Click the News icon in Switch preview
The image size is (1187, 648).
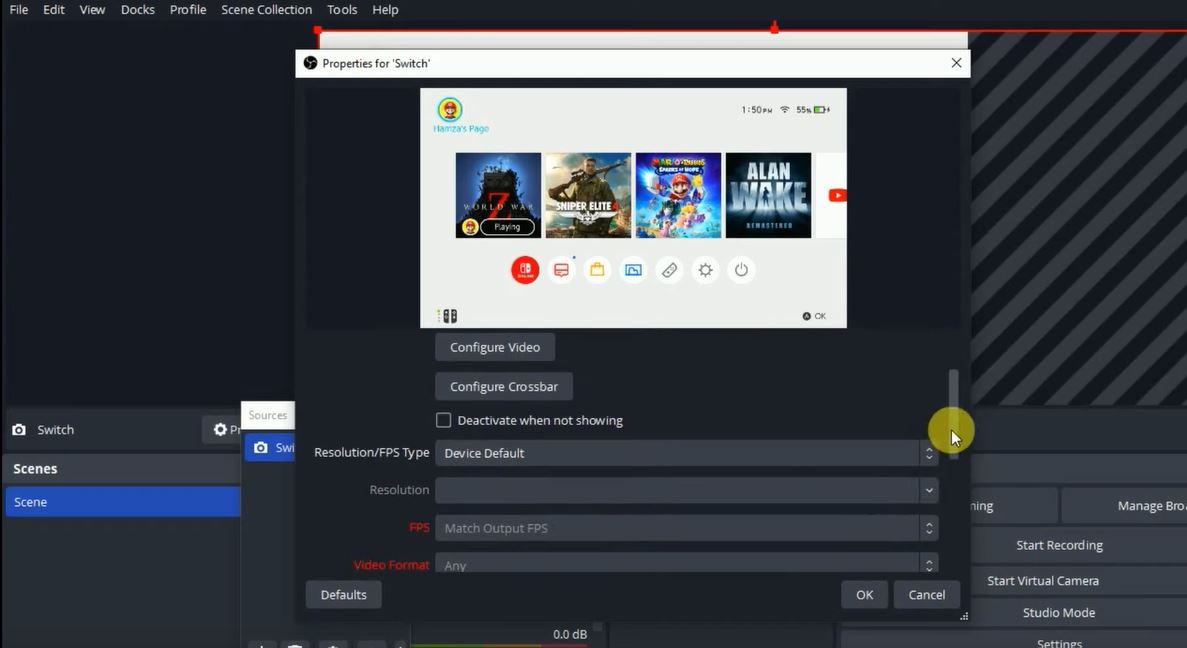tap(561, 270)
